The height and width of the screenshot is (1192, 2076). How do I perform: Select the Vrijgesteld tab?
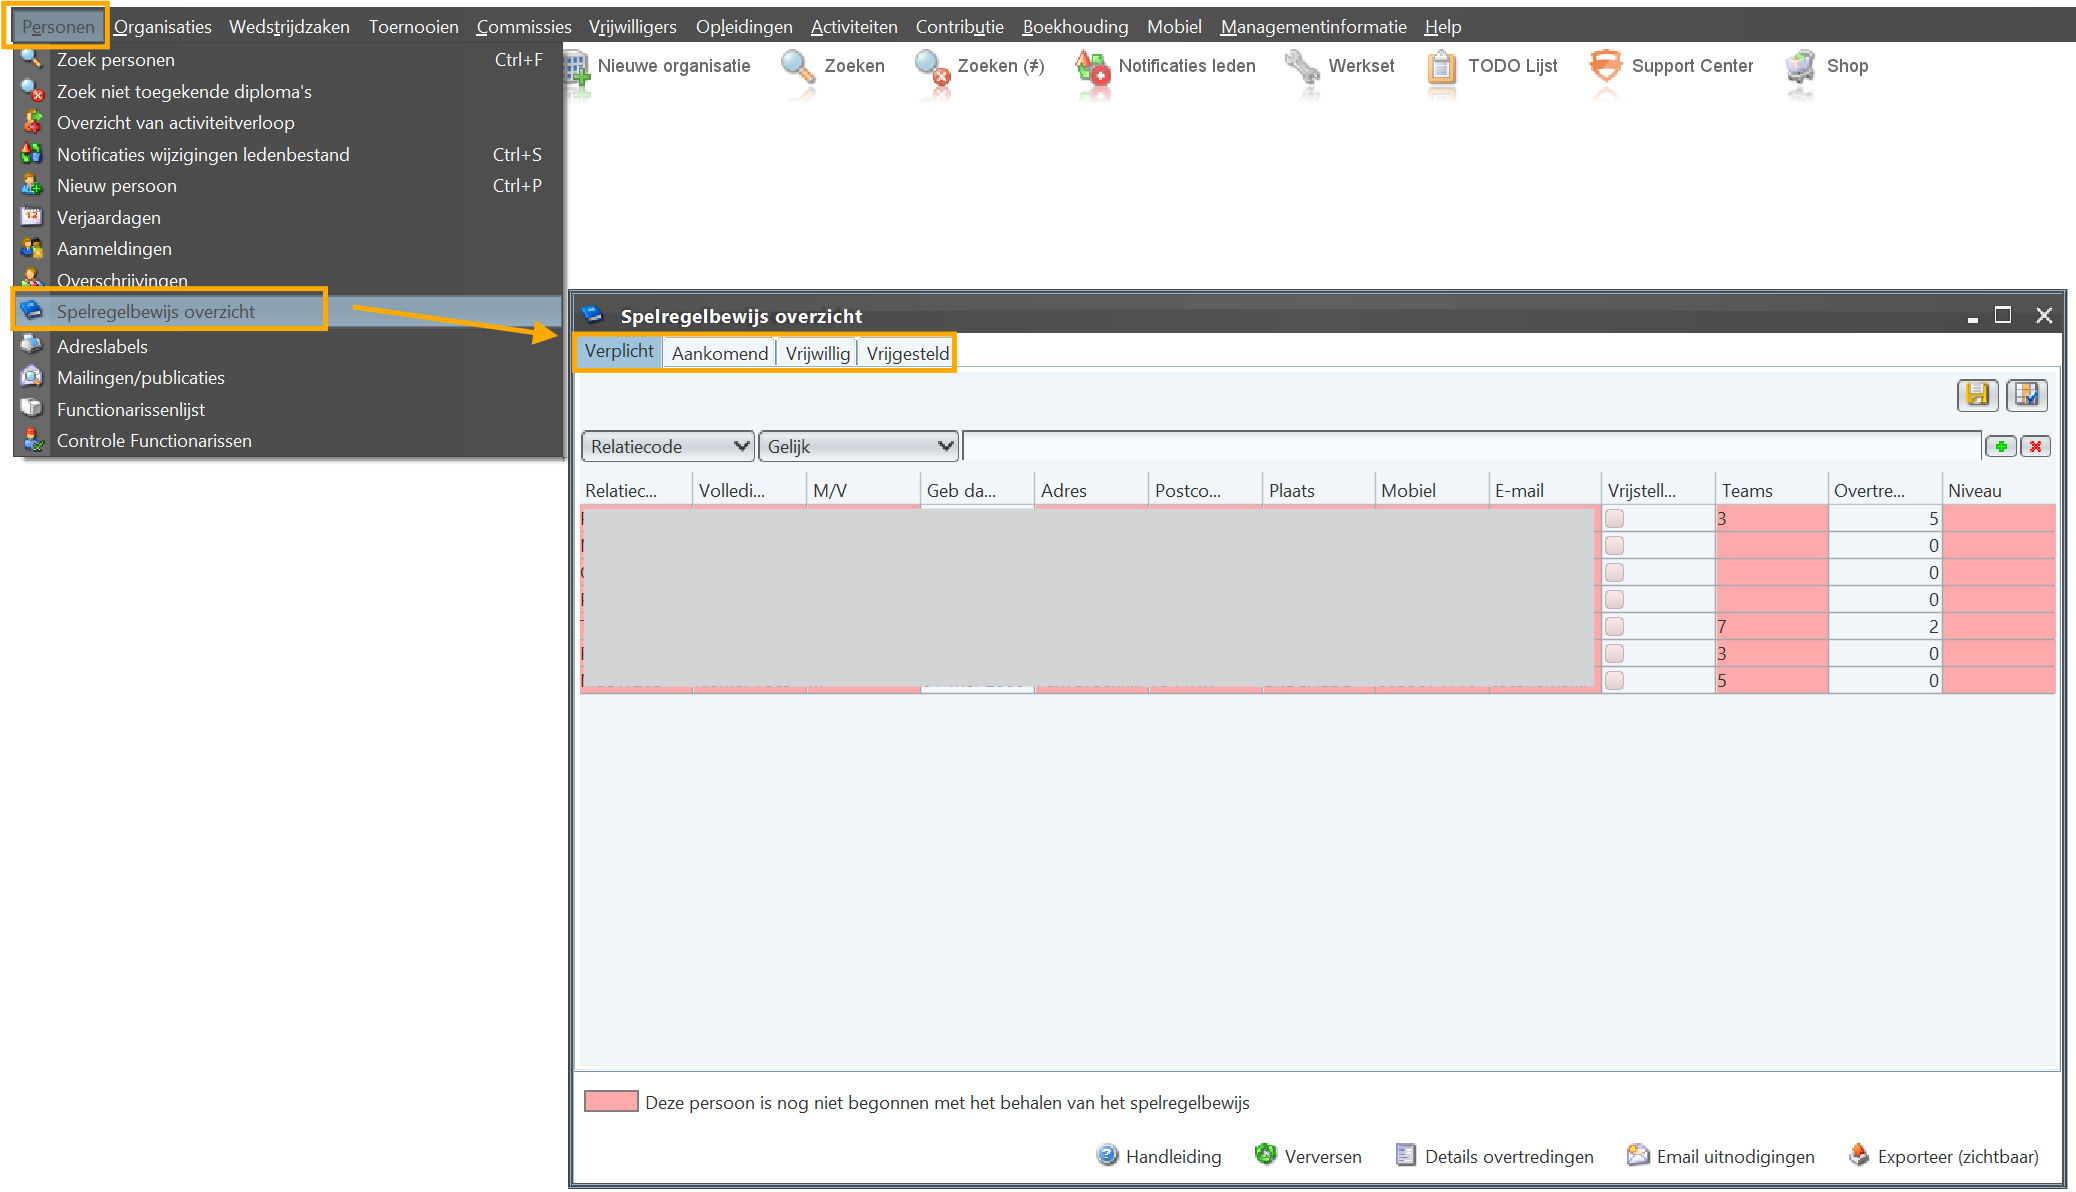(907, 353)
